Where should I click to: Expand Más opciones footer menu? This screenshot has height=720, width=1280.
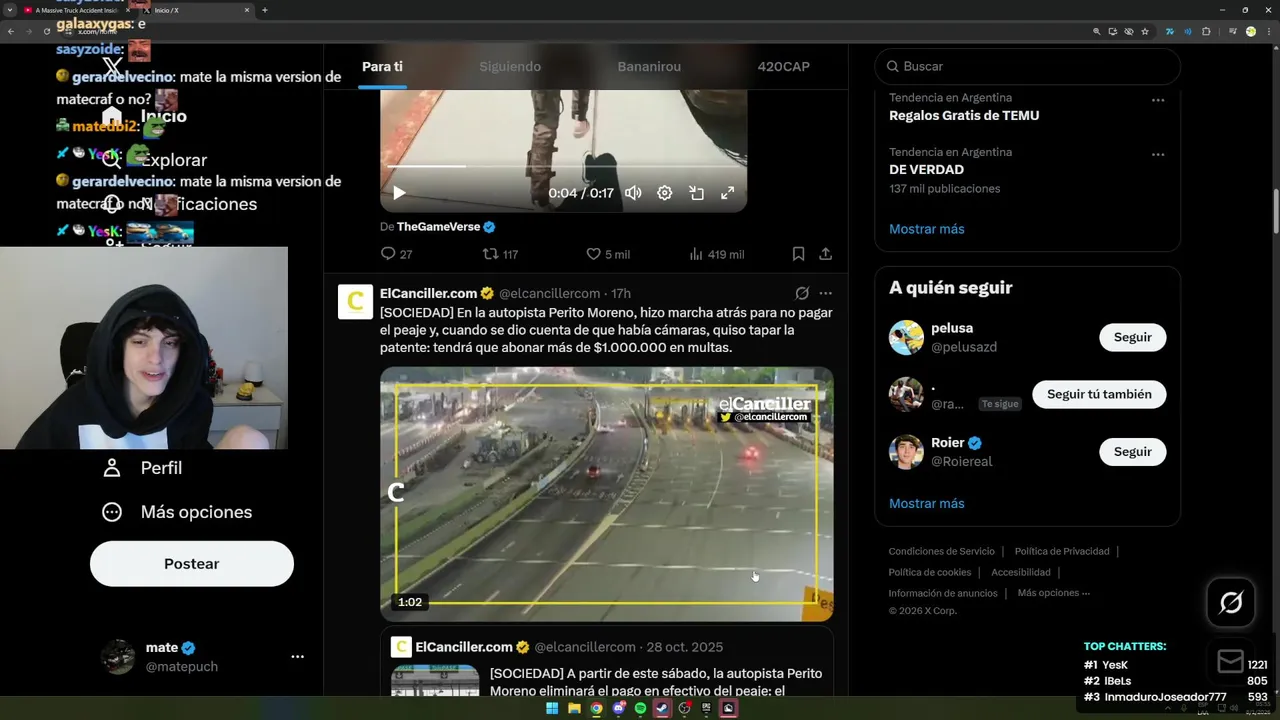1054,593
